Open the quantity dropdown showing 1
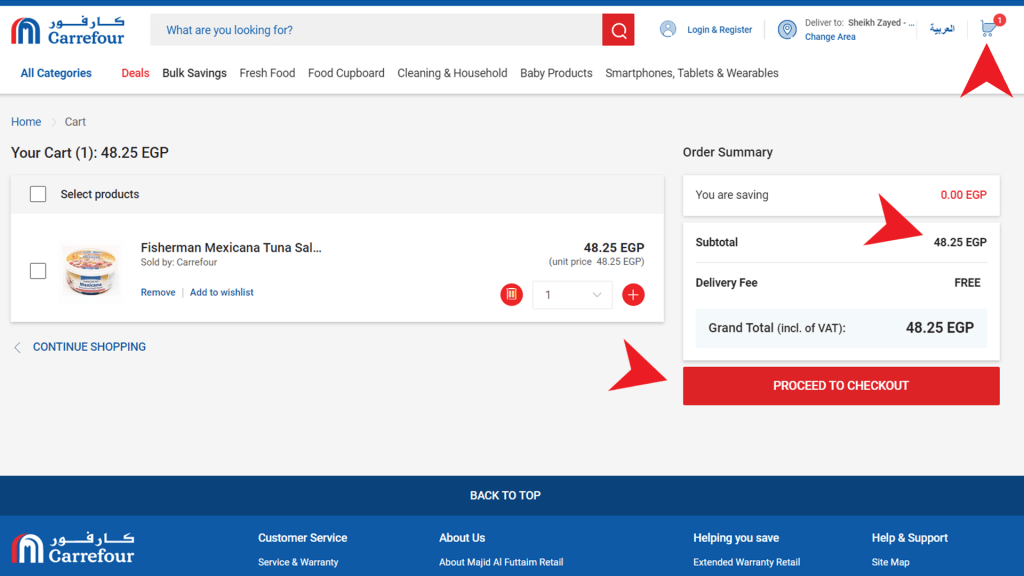This screenshot has width=1024, height=576. (x=572, y=295)
